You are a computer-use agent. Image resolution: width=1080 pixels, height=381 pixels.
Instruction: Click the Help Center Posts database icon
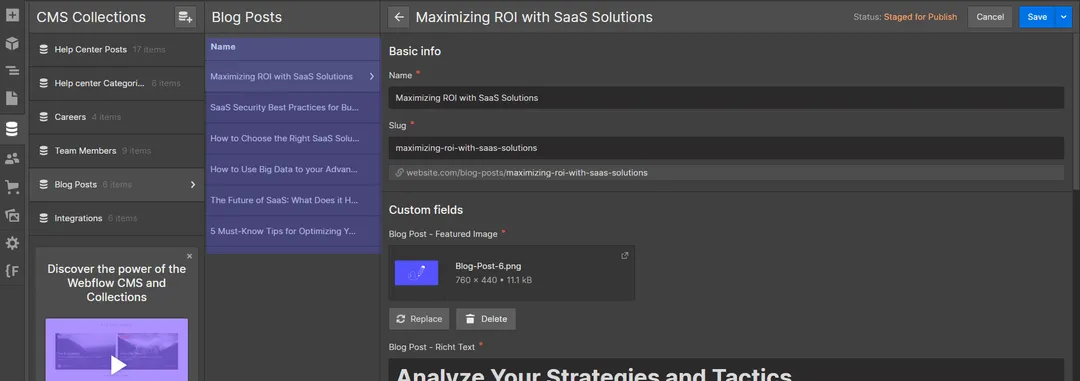coord(43,50)
